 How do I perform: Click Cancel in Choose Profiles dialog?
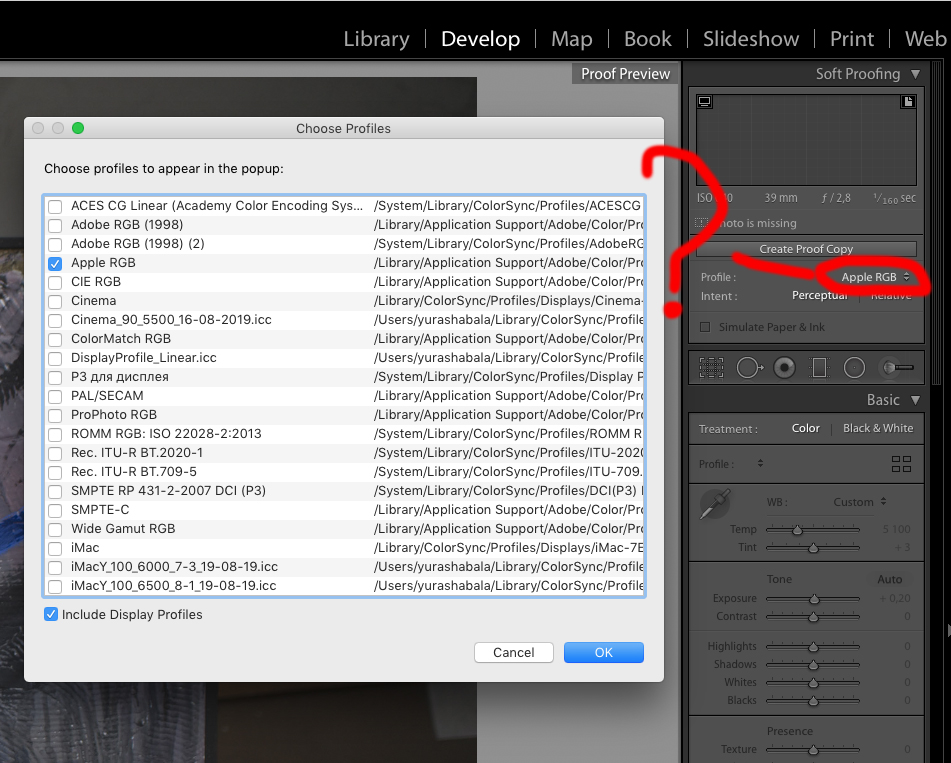(514, 653)
